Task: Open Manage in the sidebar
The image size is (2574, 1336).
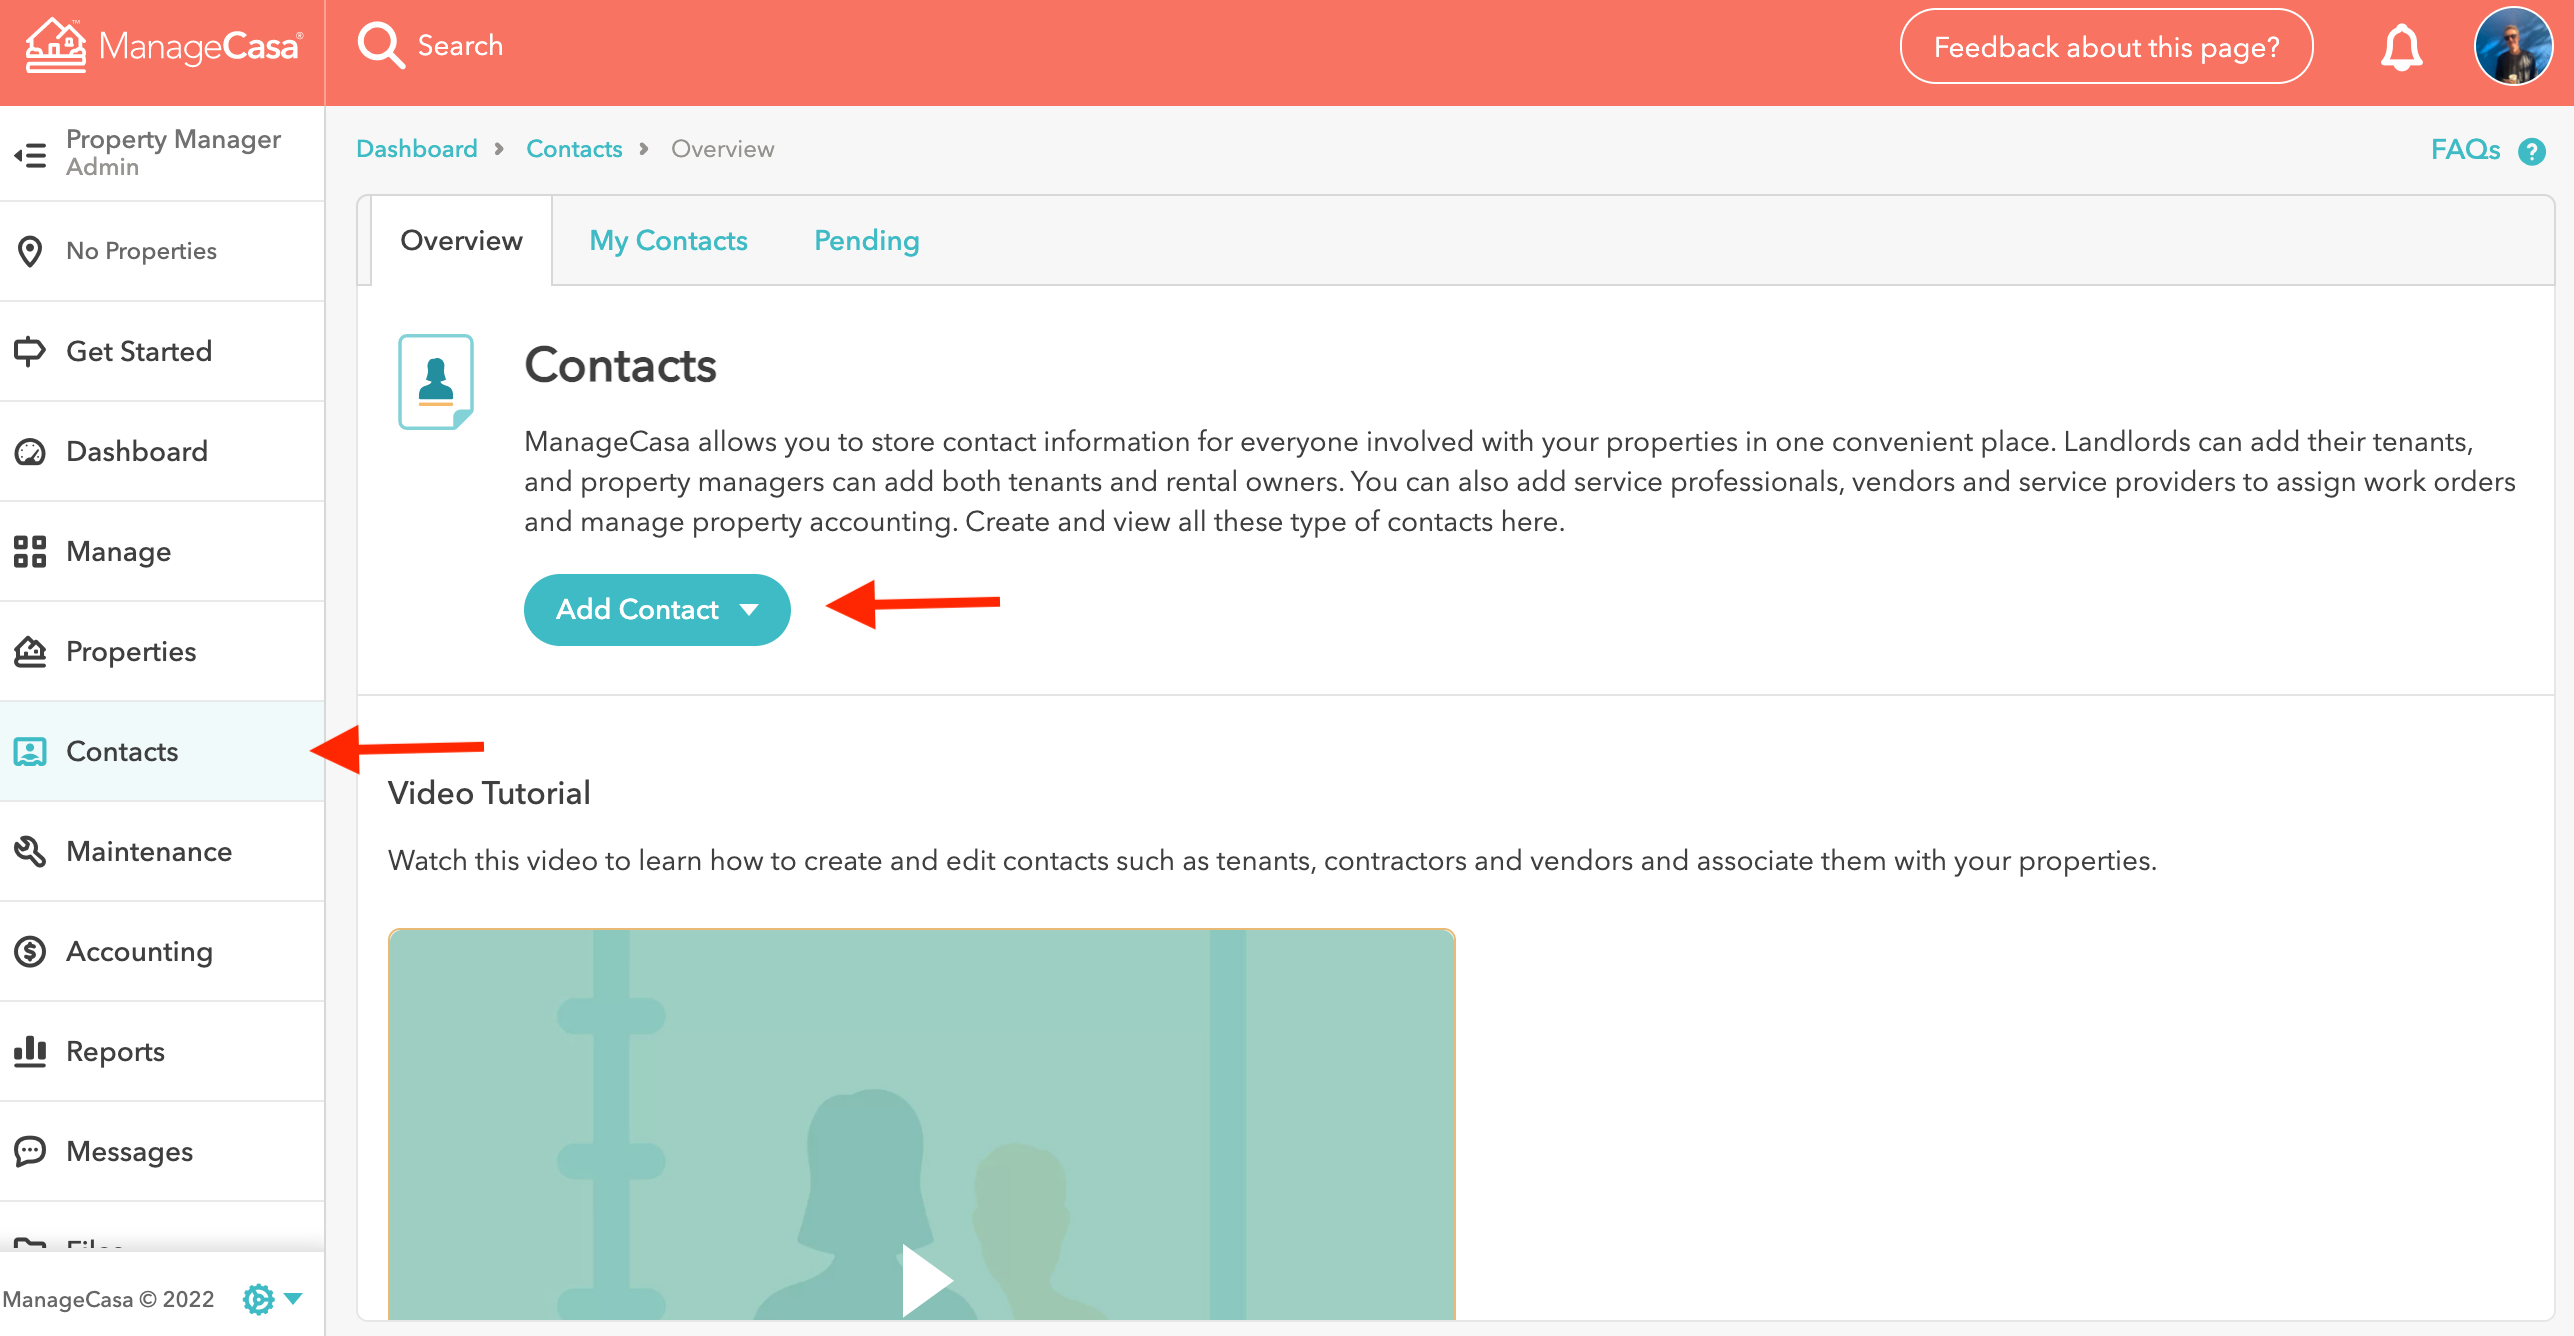Action: point(162,551)
